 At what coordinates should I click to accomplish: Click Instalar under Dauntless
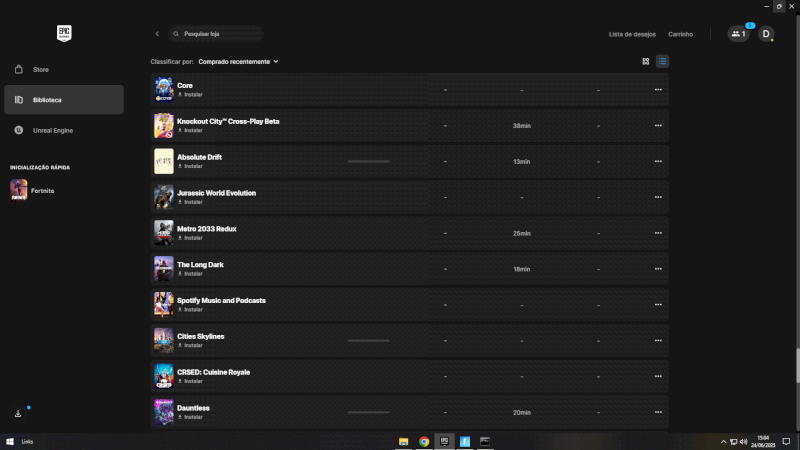[x=190, y=417]
